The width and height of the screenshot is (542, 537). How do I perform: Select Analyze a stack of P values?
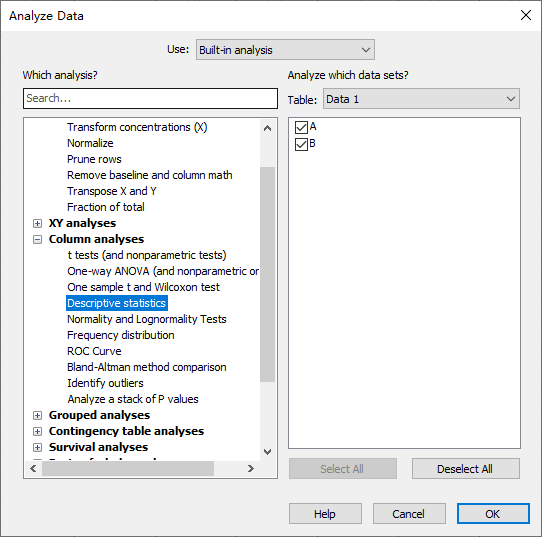point(133,399)
